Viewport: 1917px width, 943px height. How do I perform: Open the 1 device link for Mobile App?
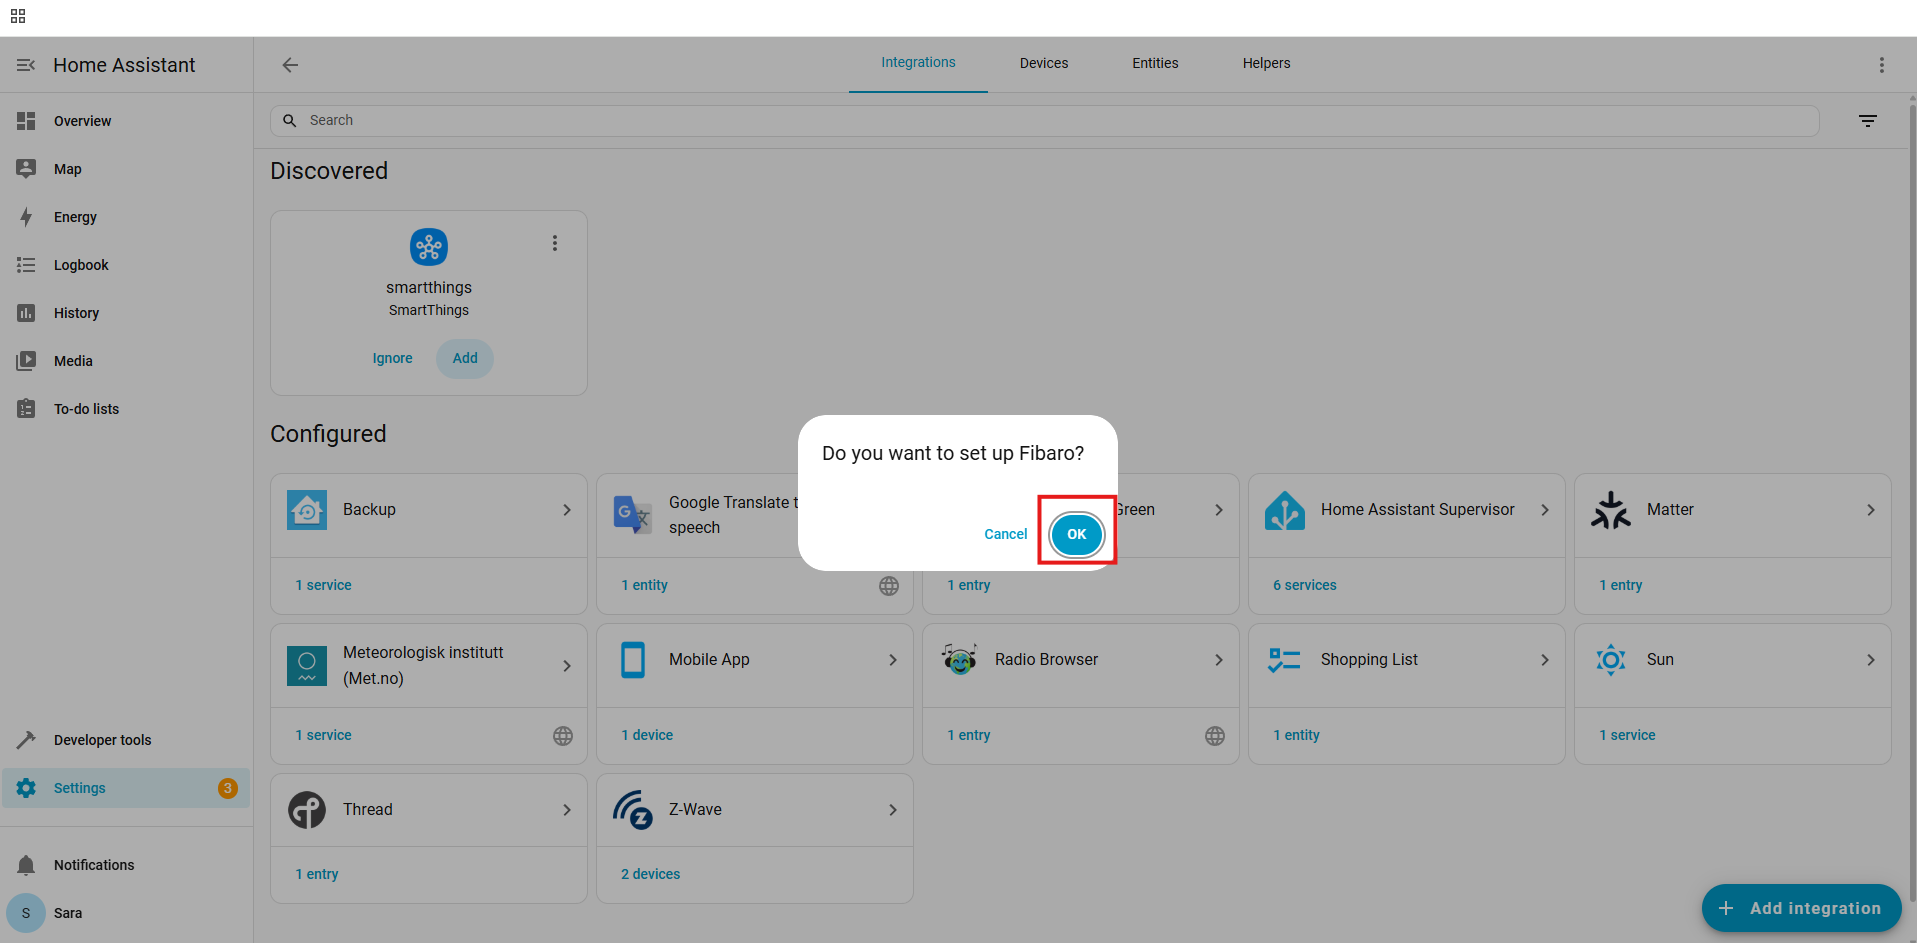(x=647, y=735)
